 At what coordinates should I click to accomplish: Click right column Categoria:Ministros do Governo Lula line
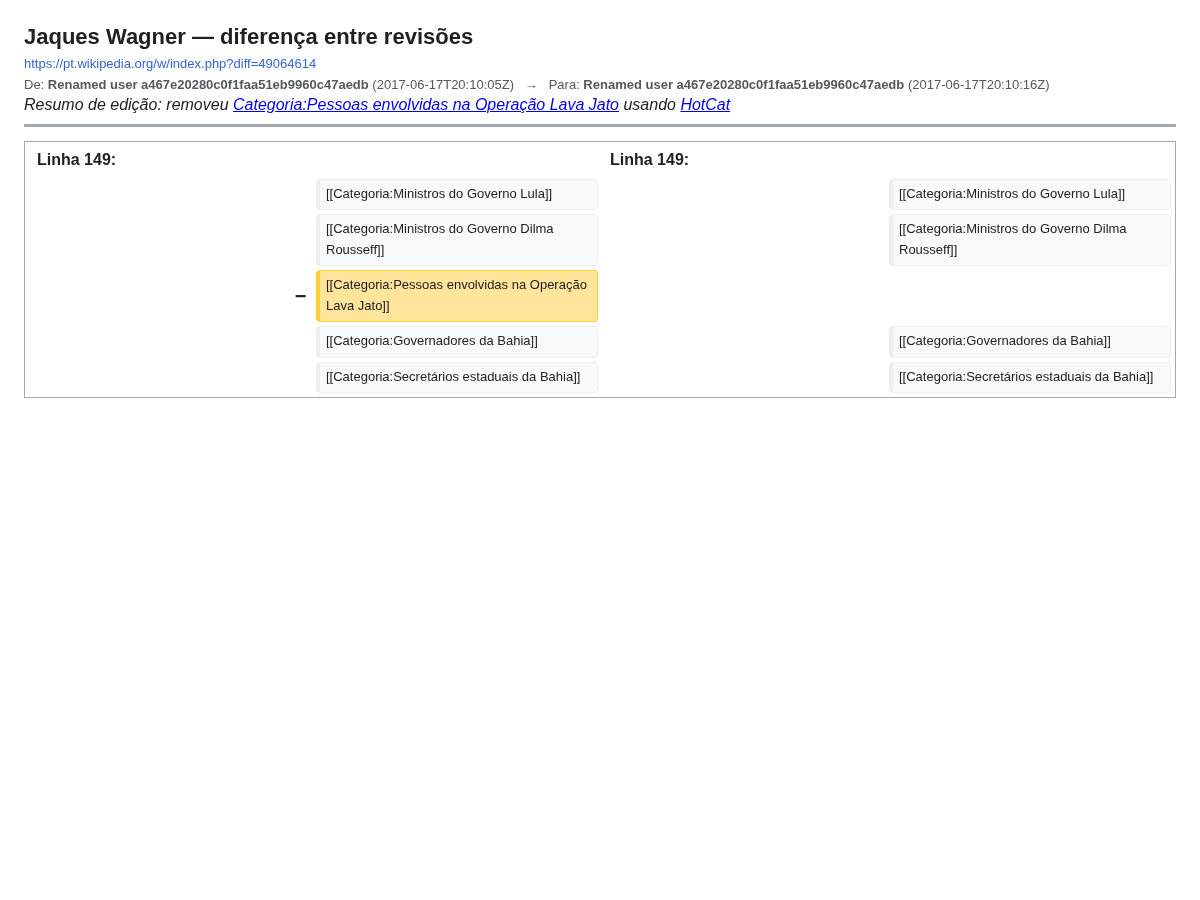click(1030, 194)
